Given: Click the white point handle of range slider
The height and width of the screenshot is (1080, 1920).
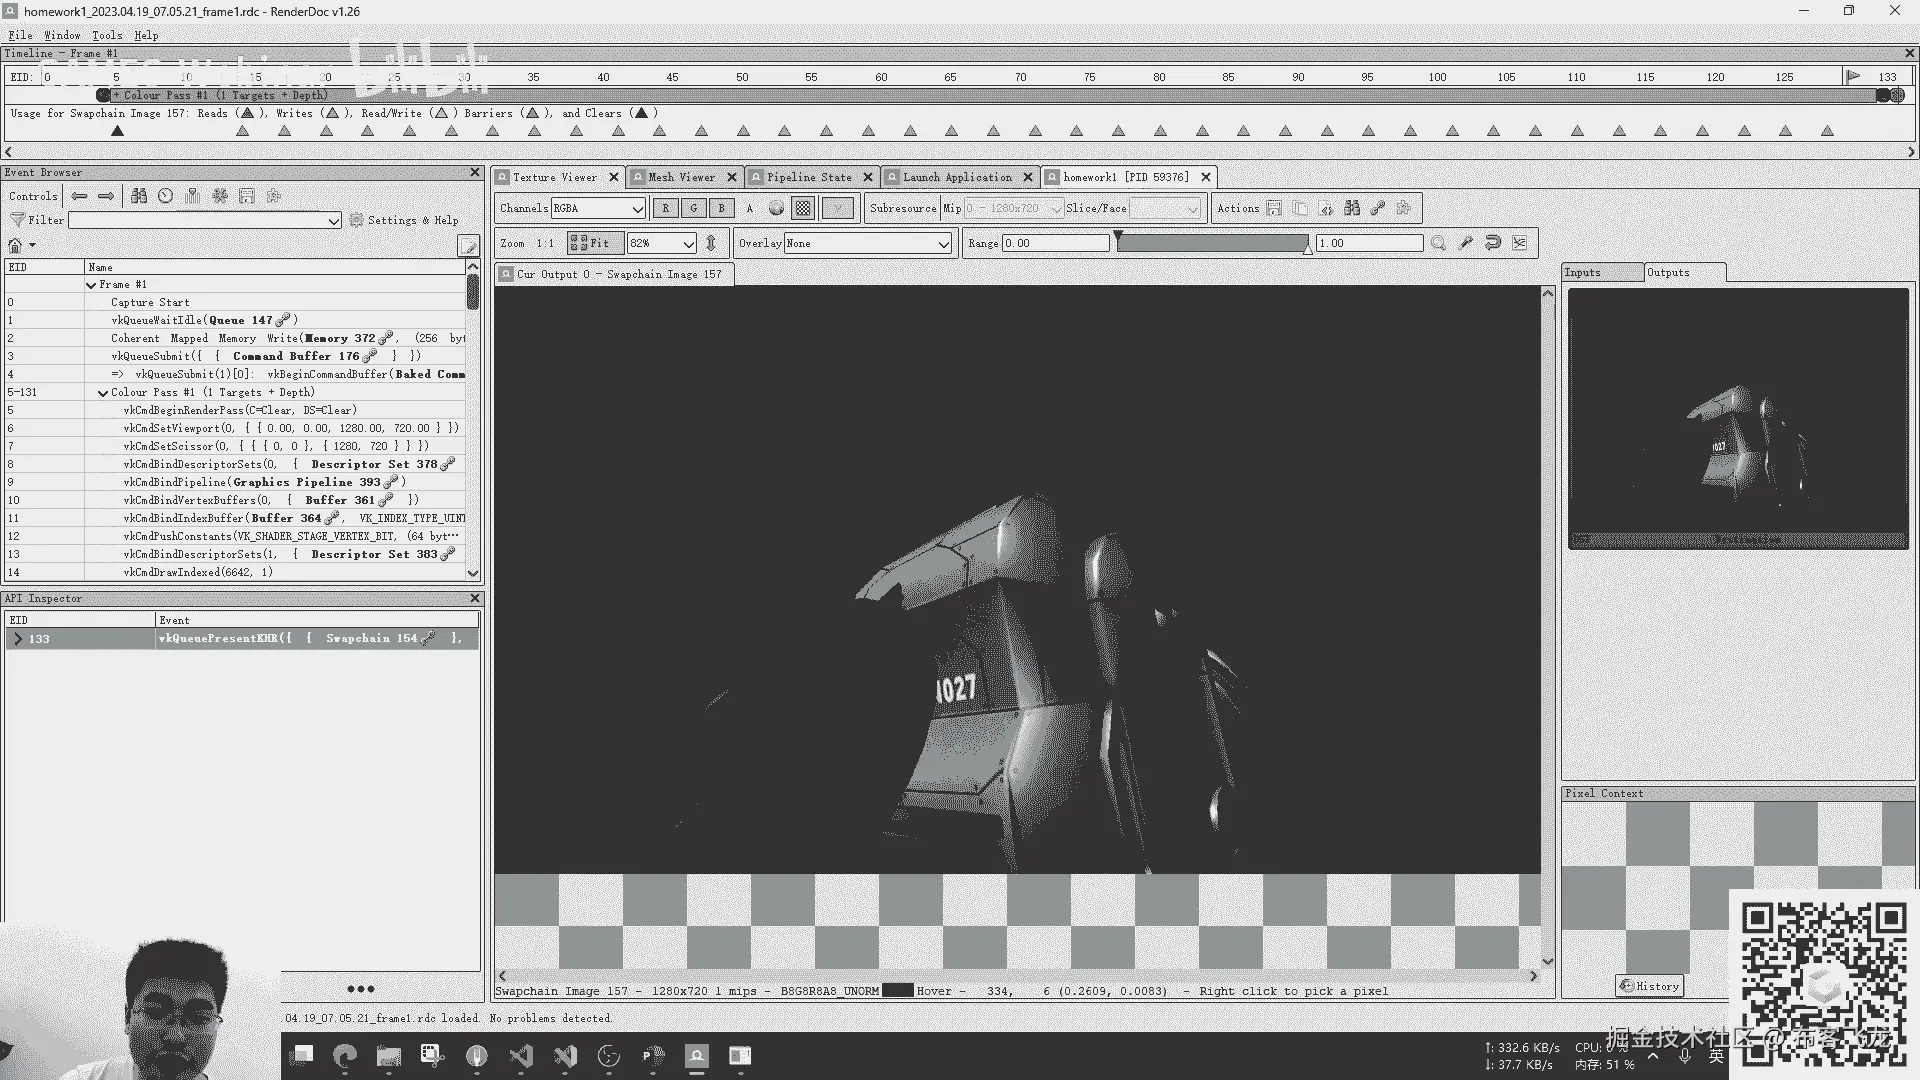Looking at the screenshot, I should coord(1308,248).
